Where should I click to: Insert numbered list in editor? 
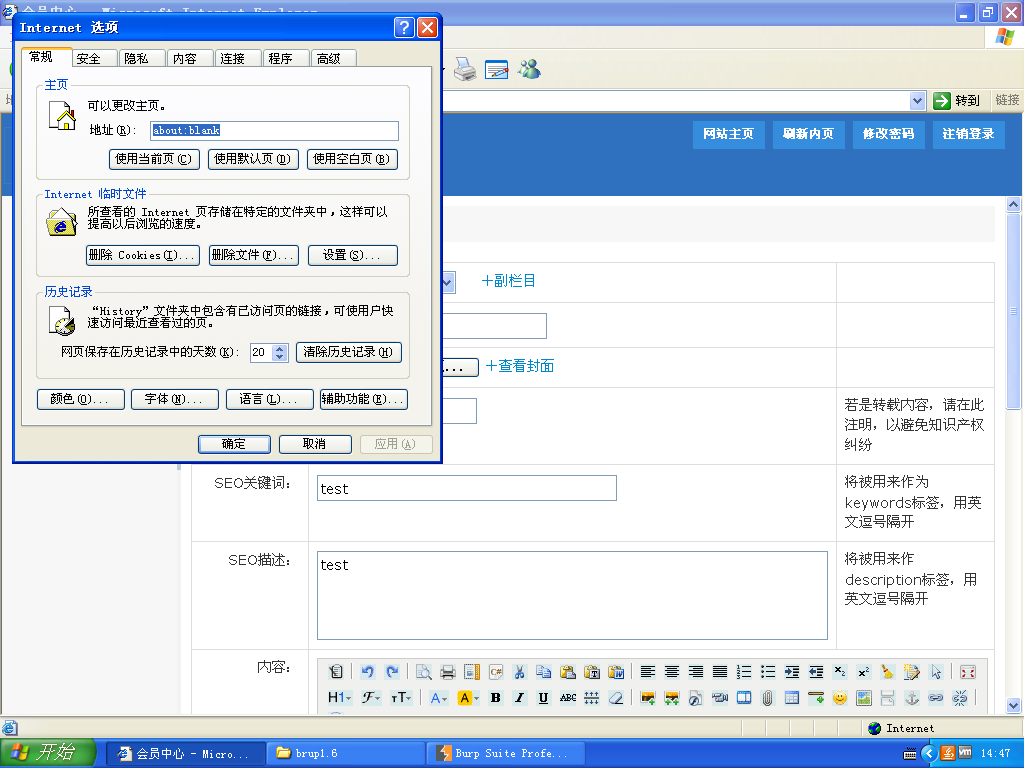click(744, 672)
